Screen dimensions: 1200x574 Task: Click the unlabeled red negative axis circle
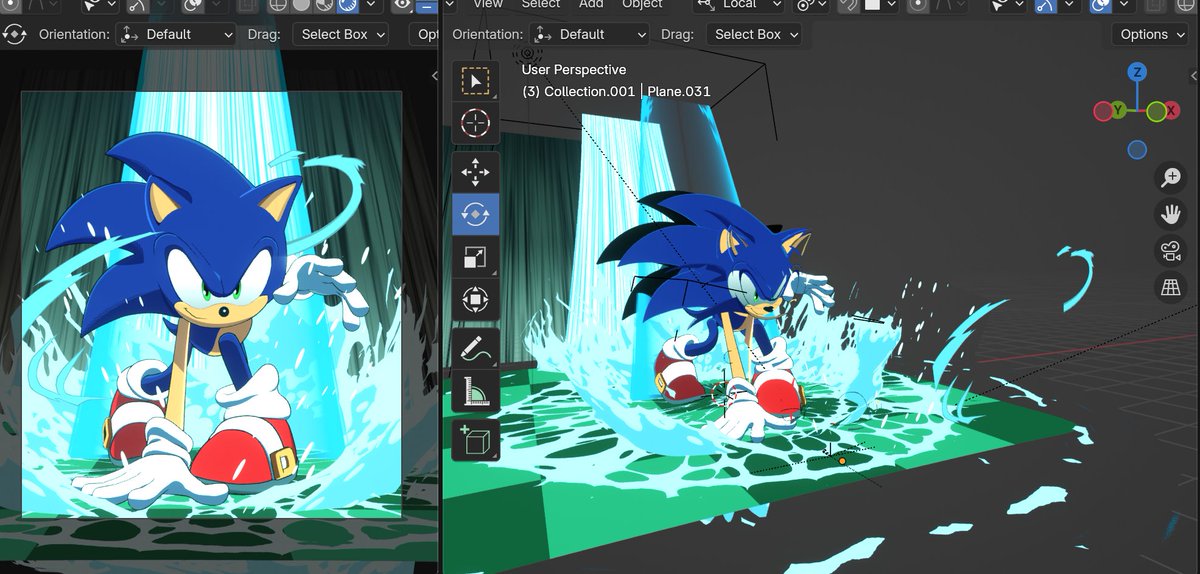1103,111
